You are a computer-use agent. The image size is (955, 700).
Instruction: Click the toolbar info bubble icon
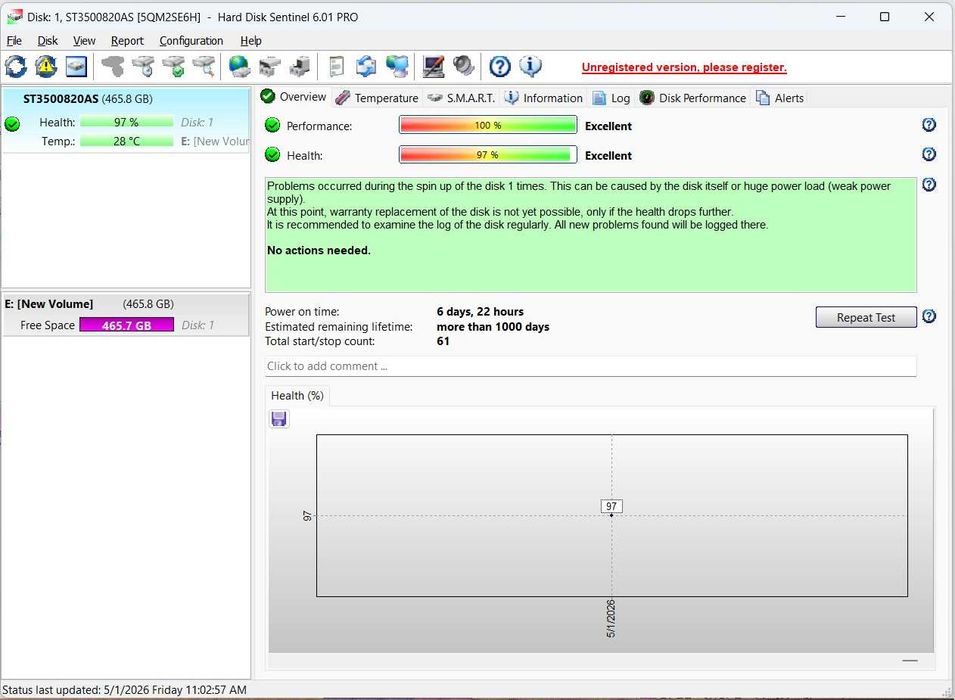coord(530,66)
